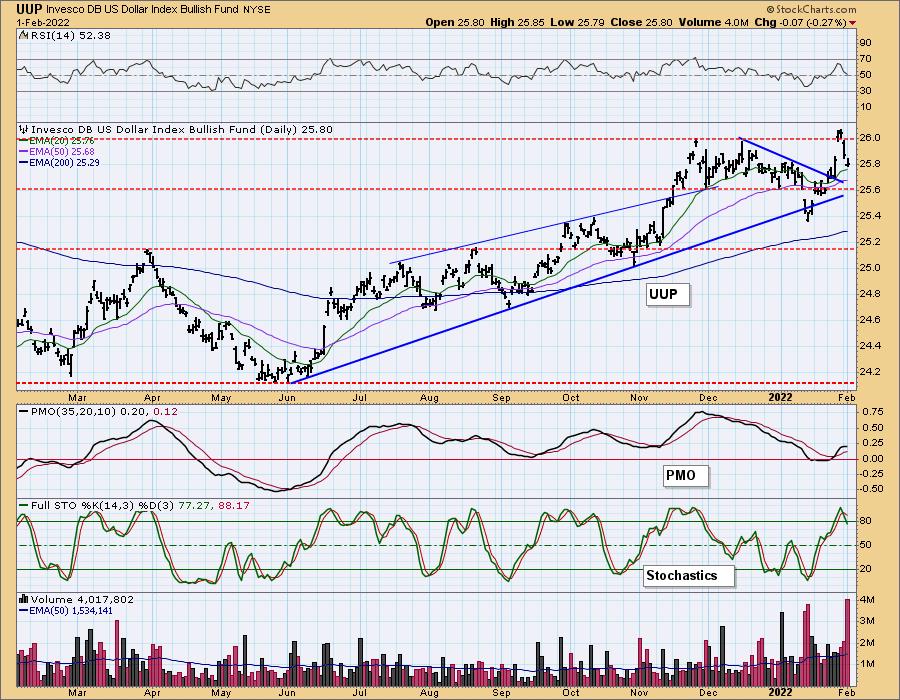This screenshot has height=700, width=900.
Task: Click the EMA(20) 25.76 legend entry
Action: 56,141
